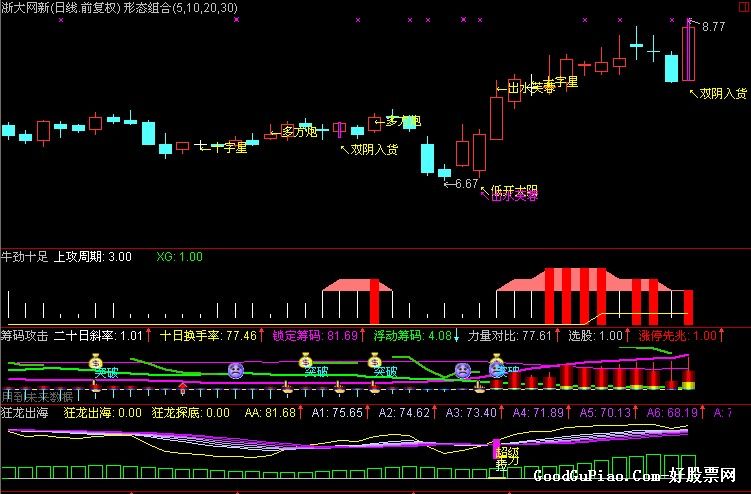Click the AA: 81.68 reading

click(270, 413)
